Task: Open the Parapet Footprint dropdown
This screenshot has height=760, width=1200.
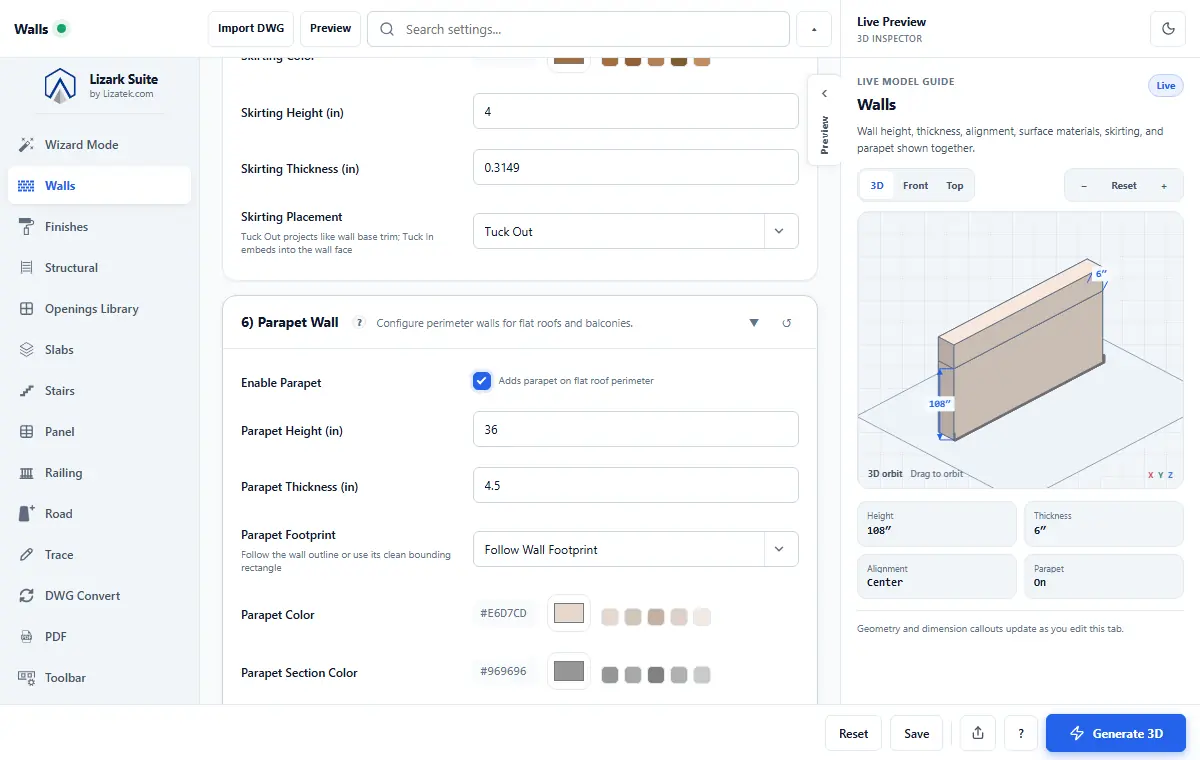Action: point(635,549)
